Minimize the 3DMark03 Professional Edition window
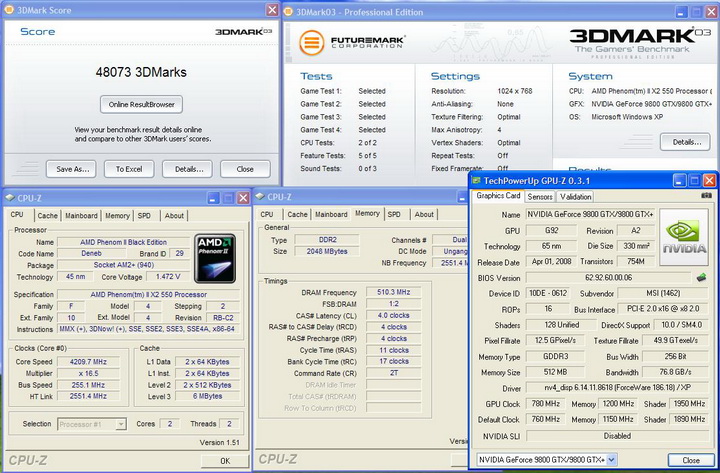The image size is (720, 473). (682, 12)
